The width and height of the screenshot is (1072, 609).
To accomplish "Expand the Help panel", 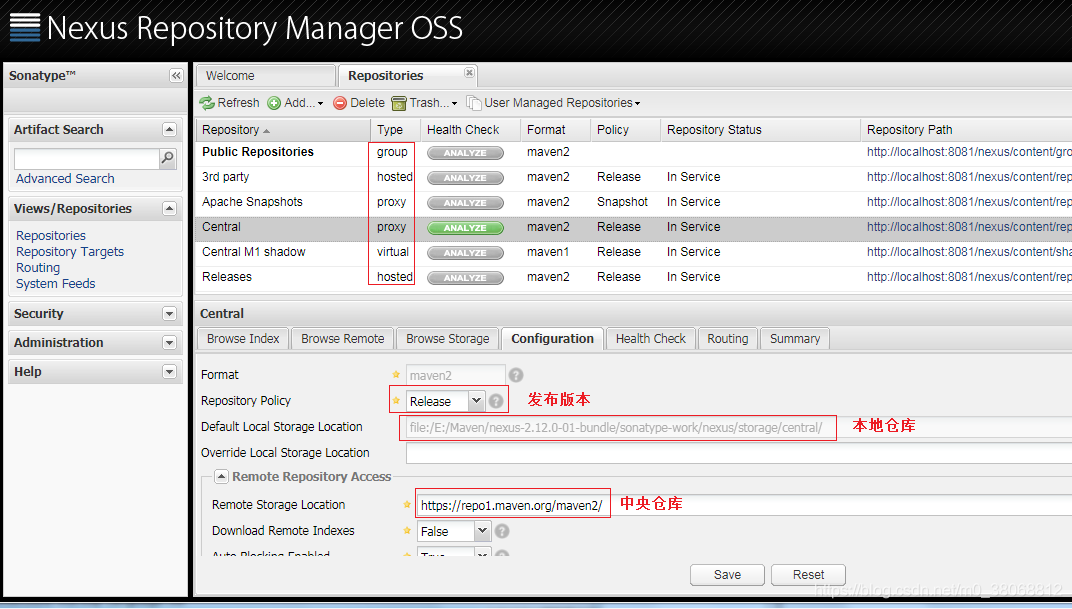I will pos(170,372).
